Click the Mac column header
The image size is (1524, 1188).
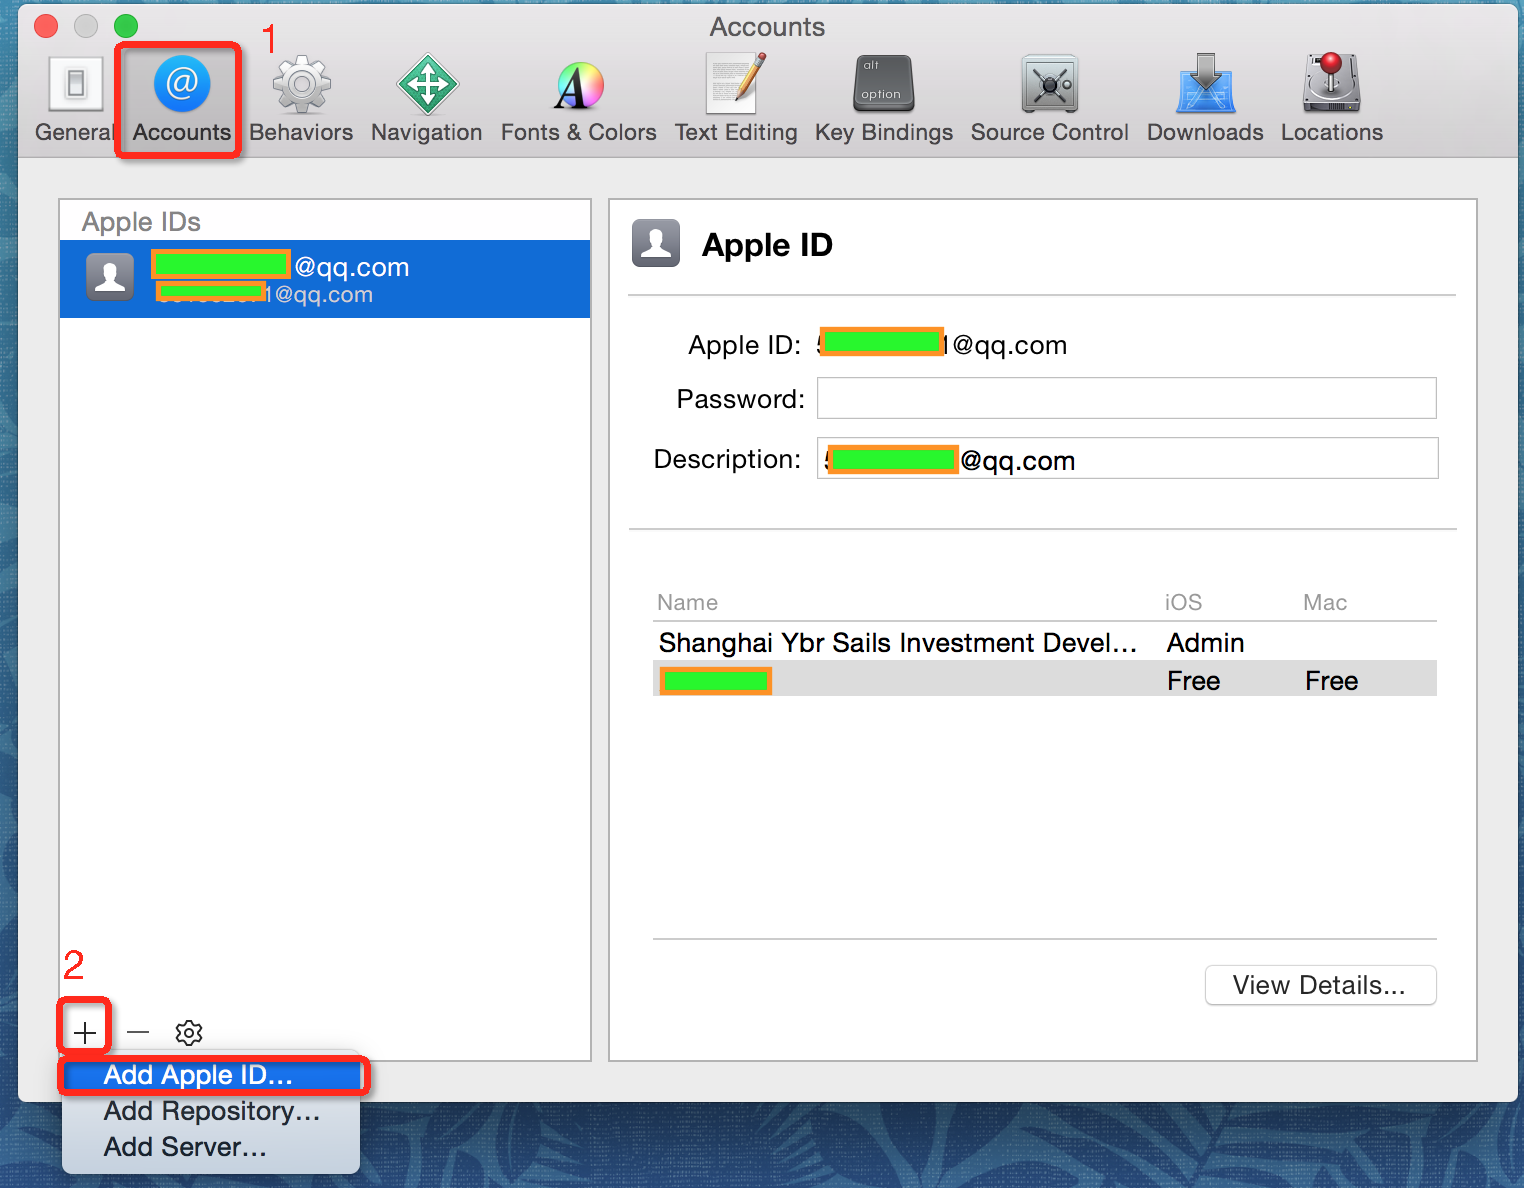(x=1325, y=602)
